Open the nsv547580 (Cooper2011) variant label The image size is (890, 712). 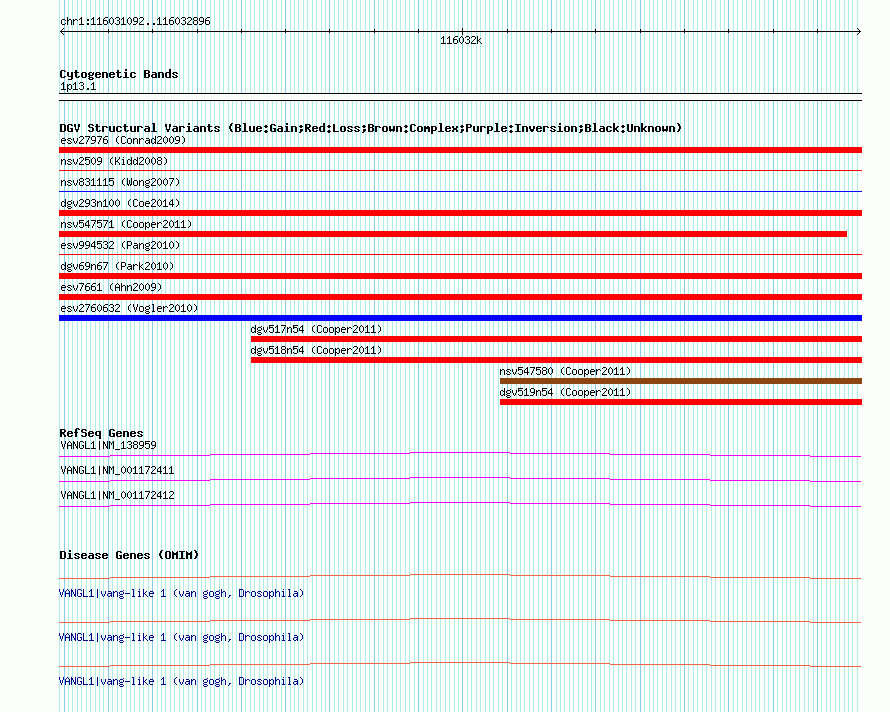click(565, 371)
